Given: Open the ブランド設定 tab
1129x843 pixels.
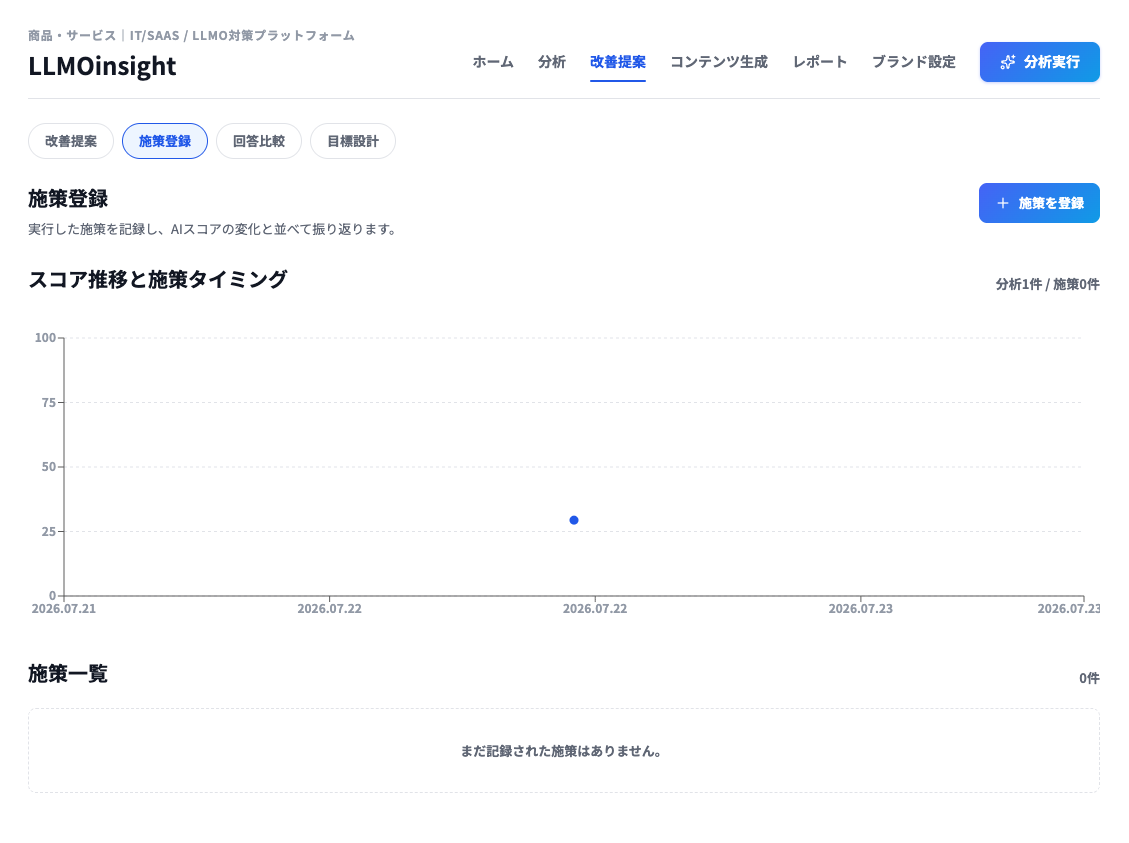Looking at the screenshot, I should coord(914,62).
